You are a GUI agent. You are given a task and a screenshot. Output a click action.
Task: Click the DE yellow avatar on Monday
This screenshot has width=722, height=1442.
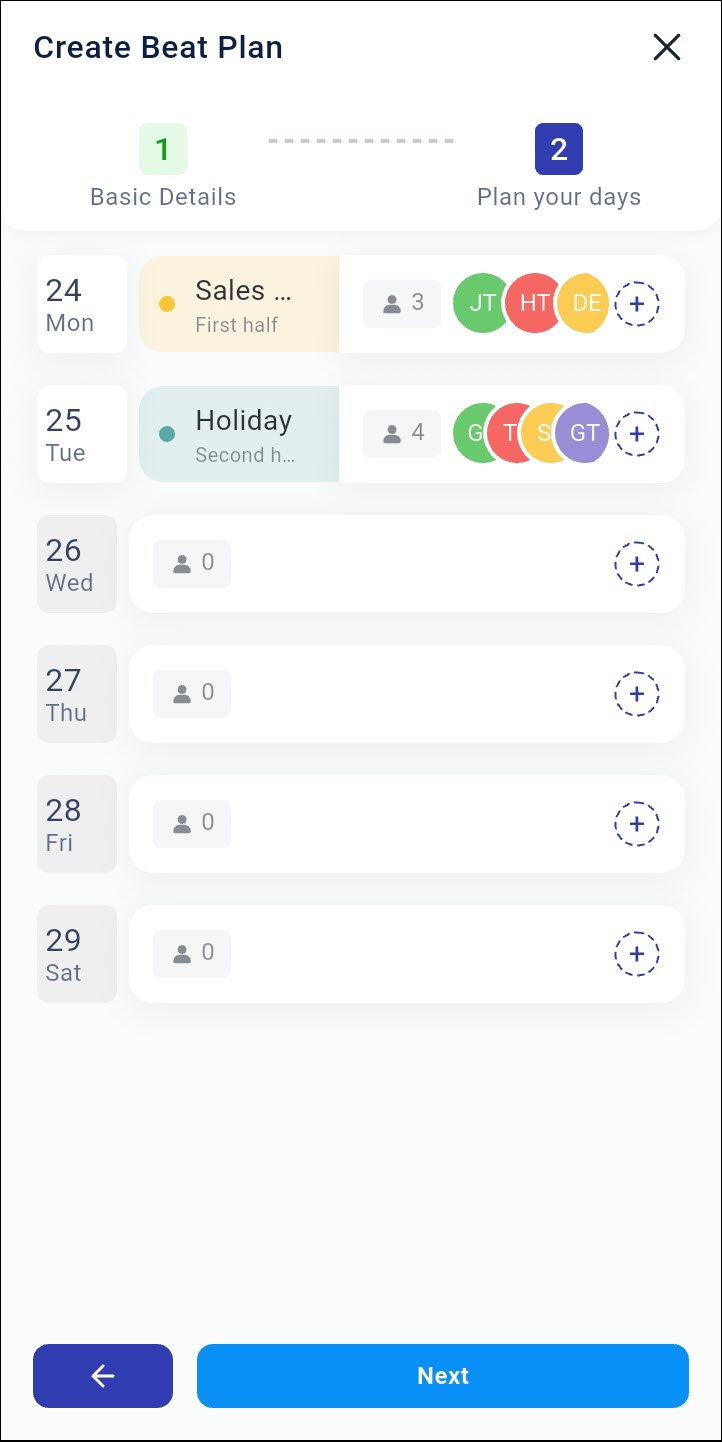(585, 303)
